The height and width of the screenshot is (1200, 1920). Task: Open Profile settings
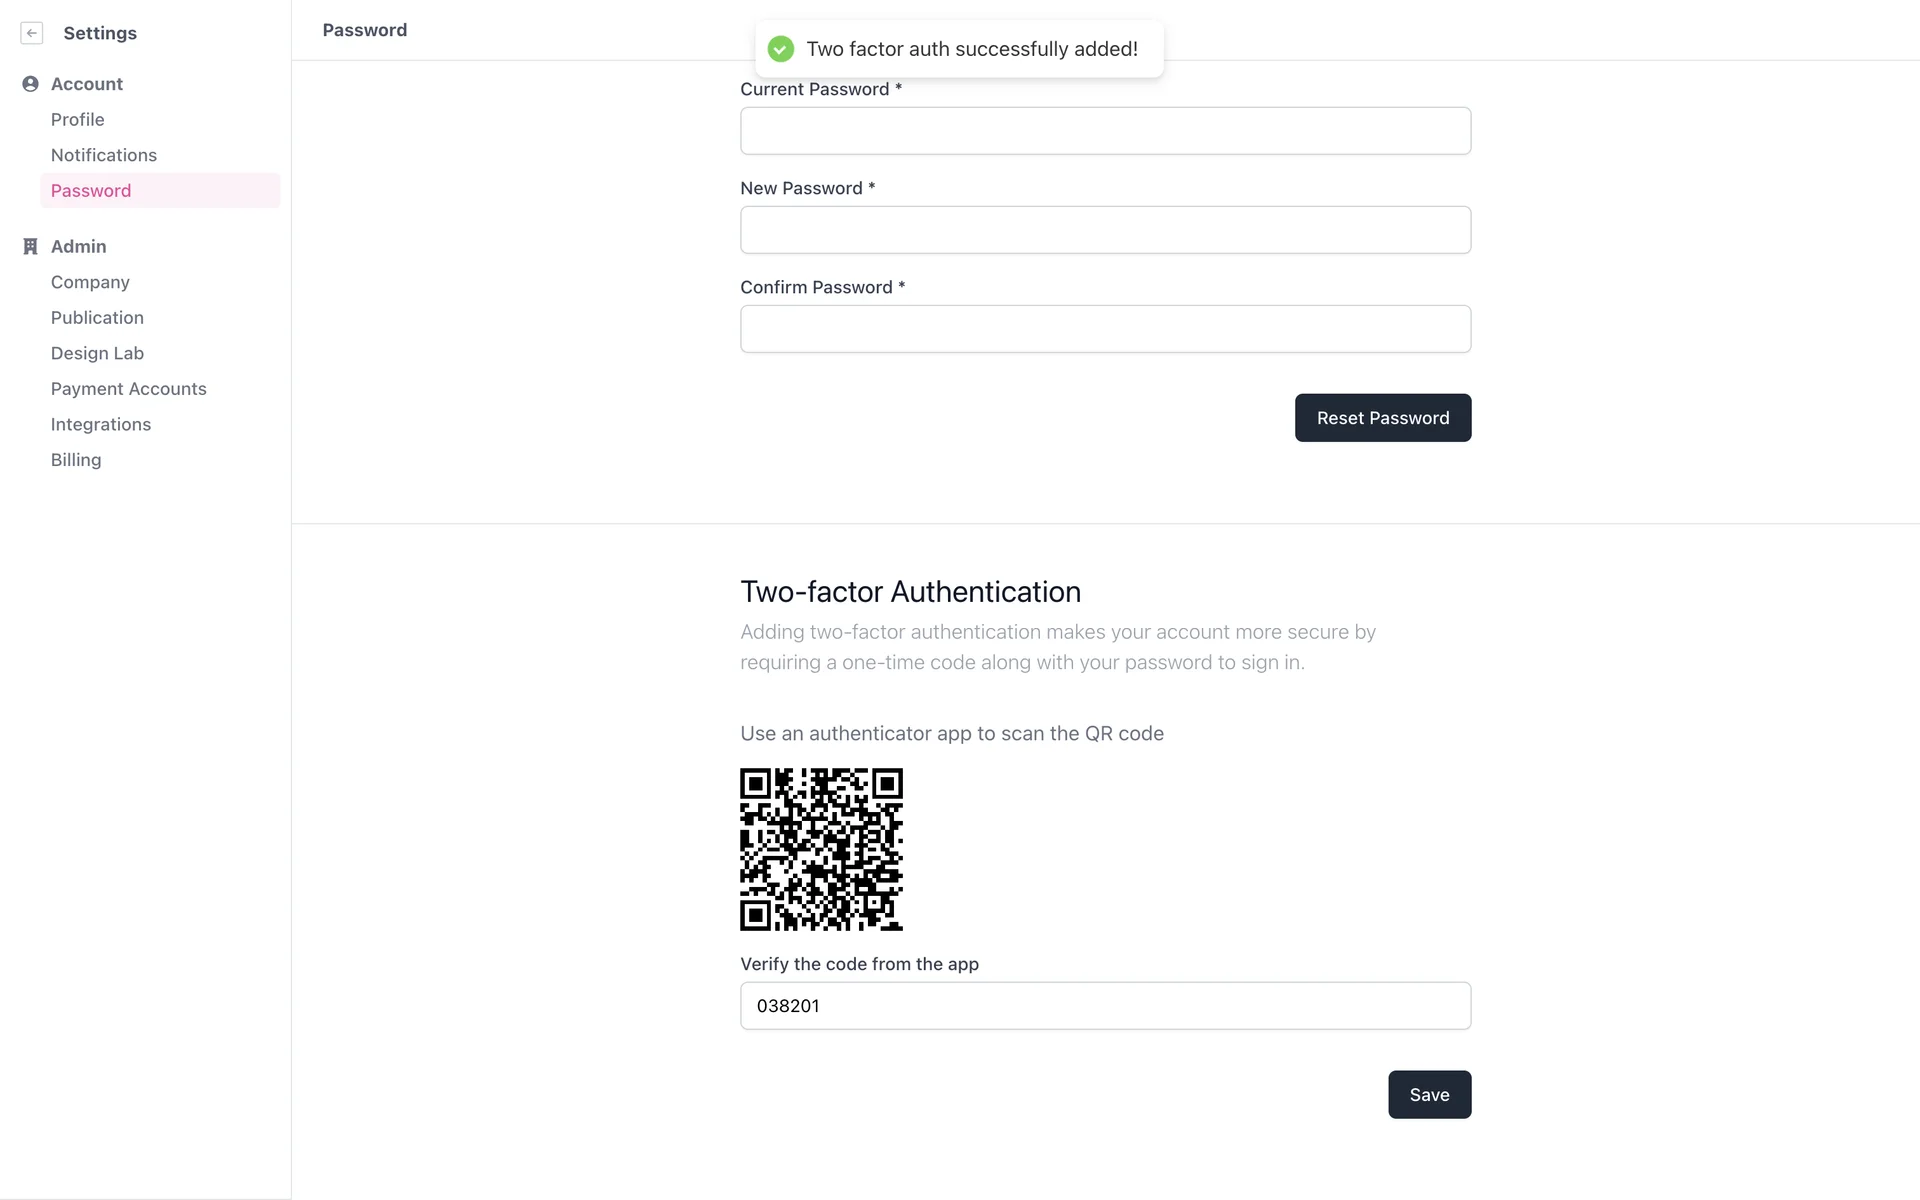(77, 120)
